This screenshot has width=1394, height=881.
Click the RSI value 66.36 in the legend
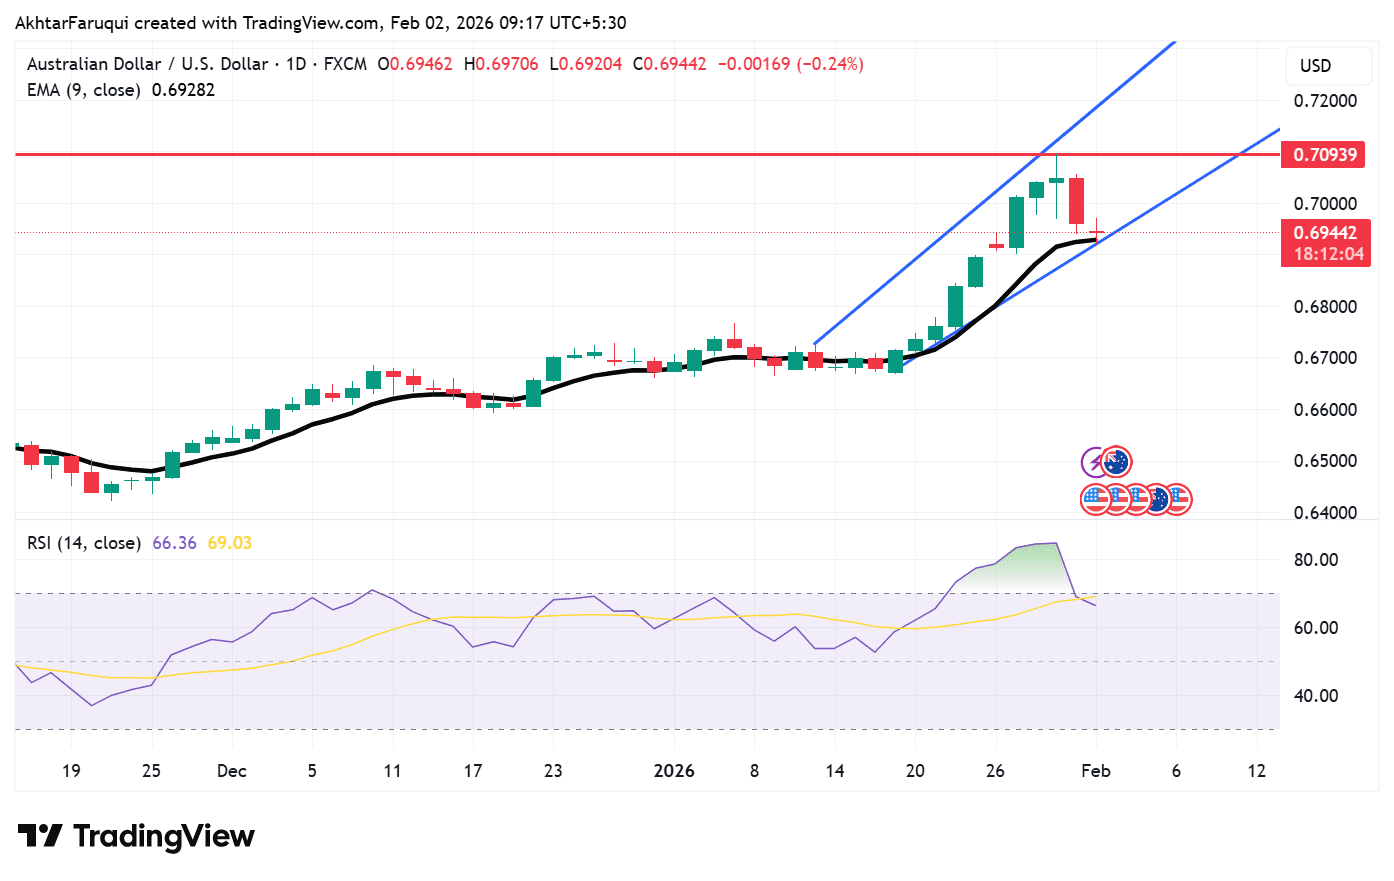(175, 541)
